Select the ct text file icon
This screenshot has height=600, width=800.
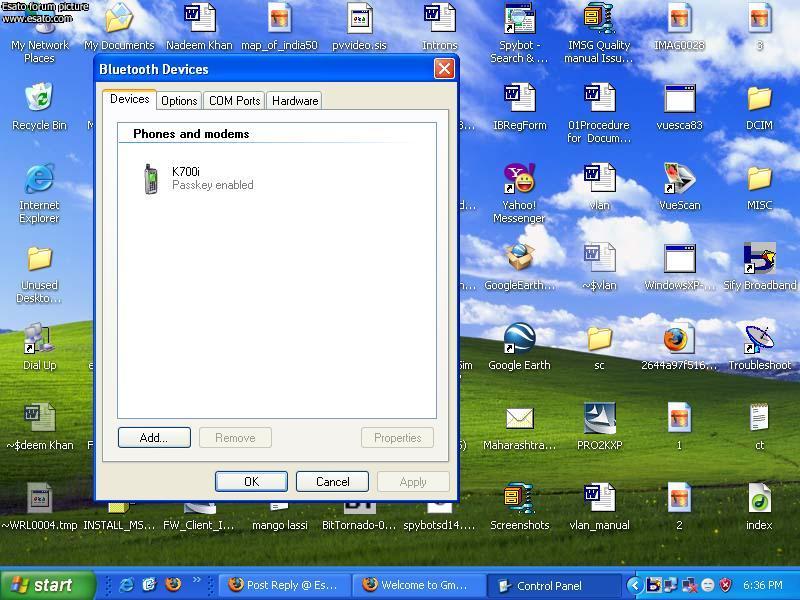pyautogui.click(x=759, y=418)
